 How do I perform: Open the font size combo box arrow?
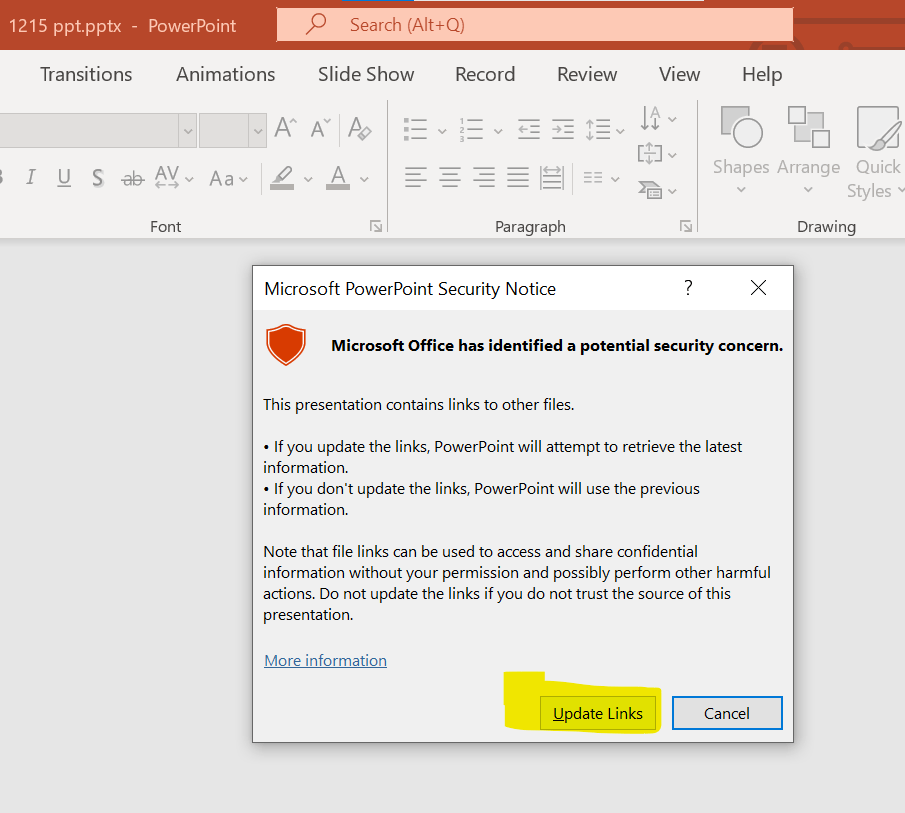click(x=258, y=131)
